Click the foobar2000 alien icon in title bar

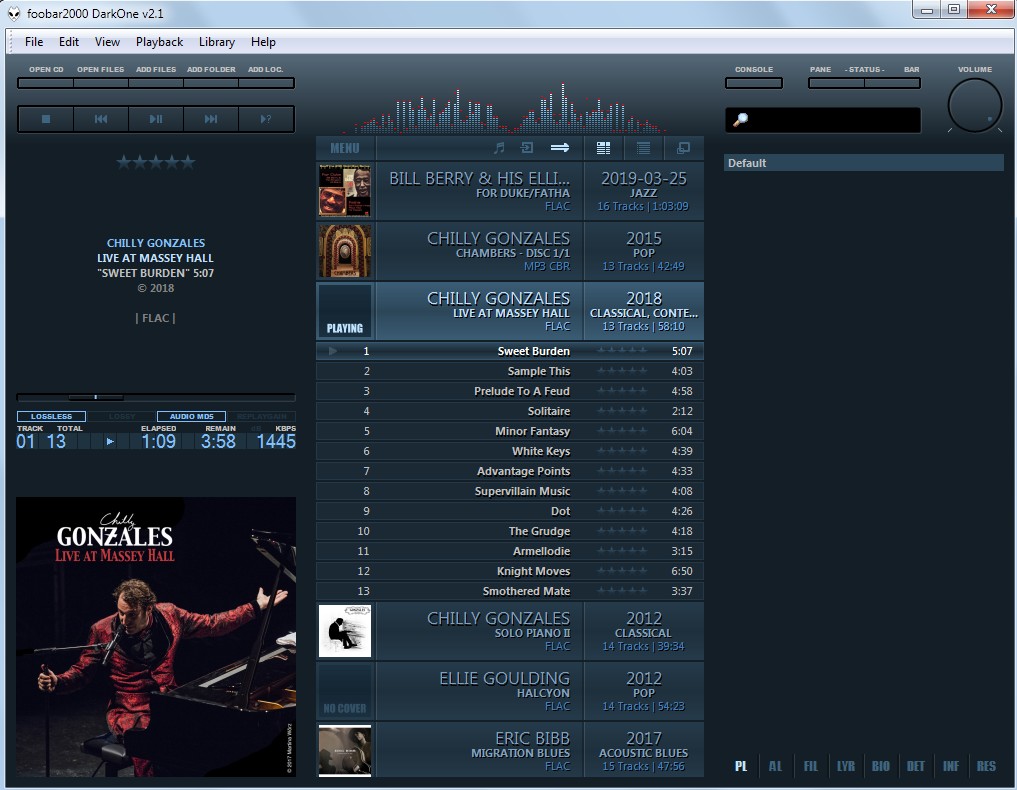tap(14, 13)
